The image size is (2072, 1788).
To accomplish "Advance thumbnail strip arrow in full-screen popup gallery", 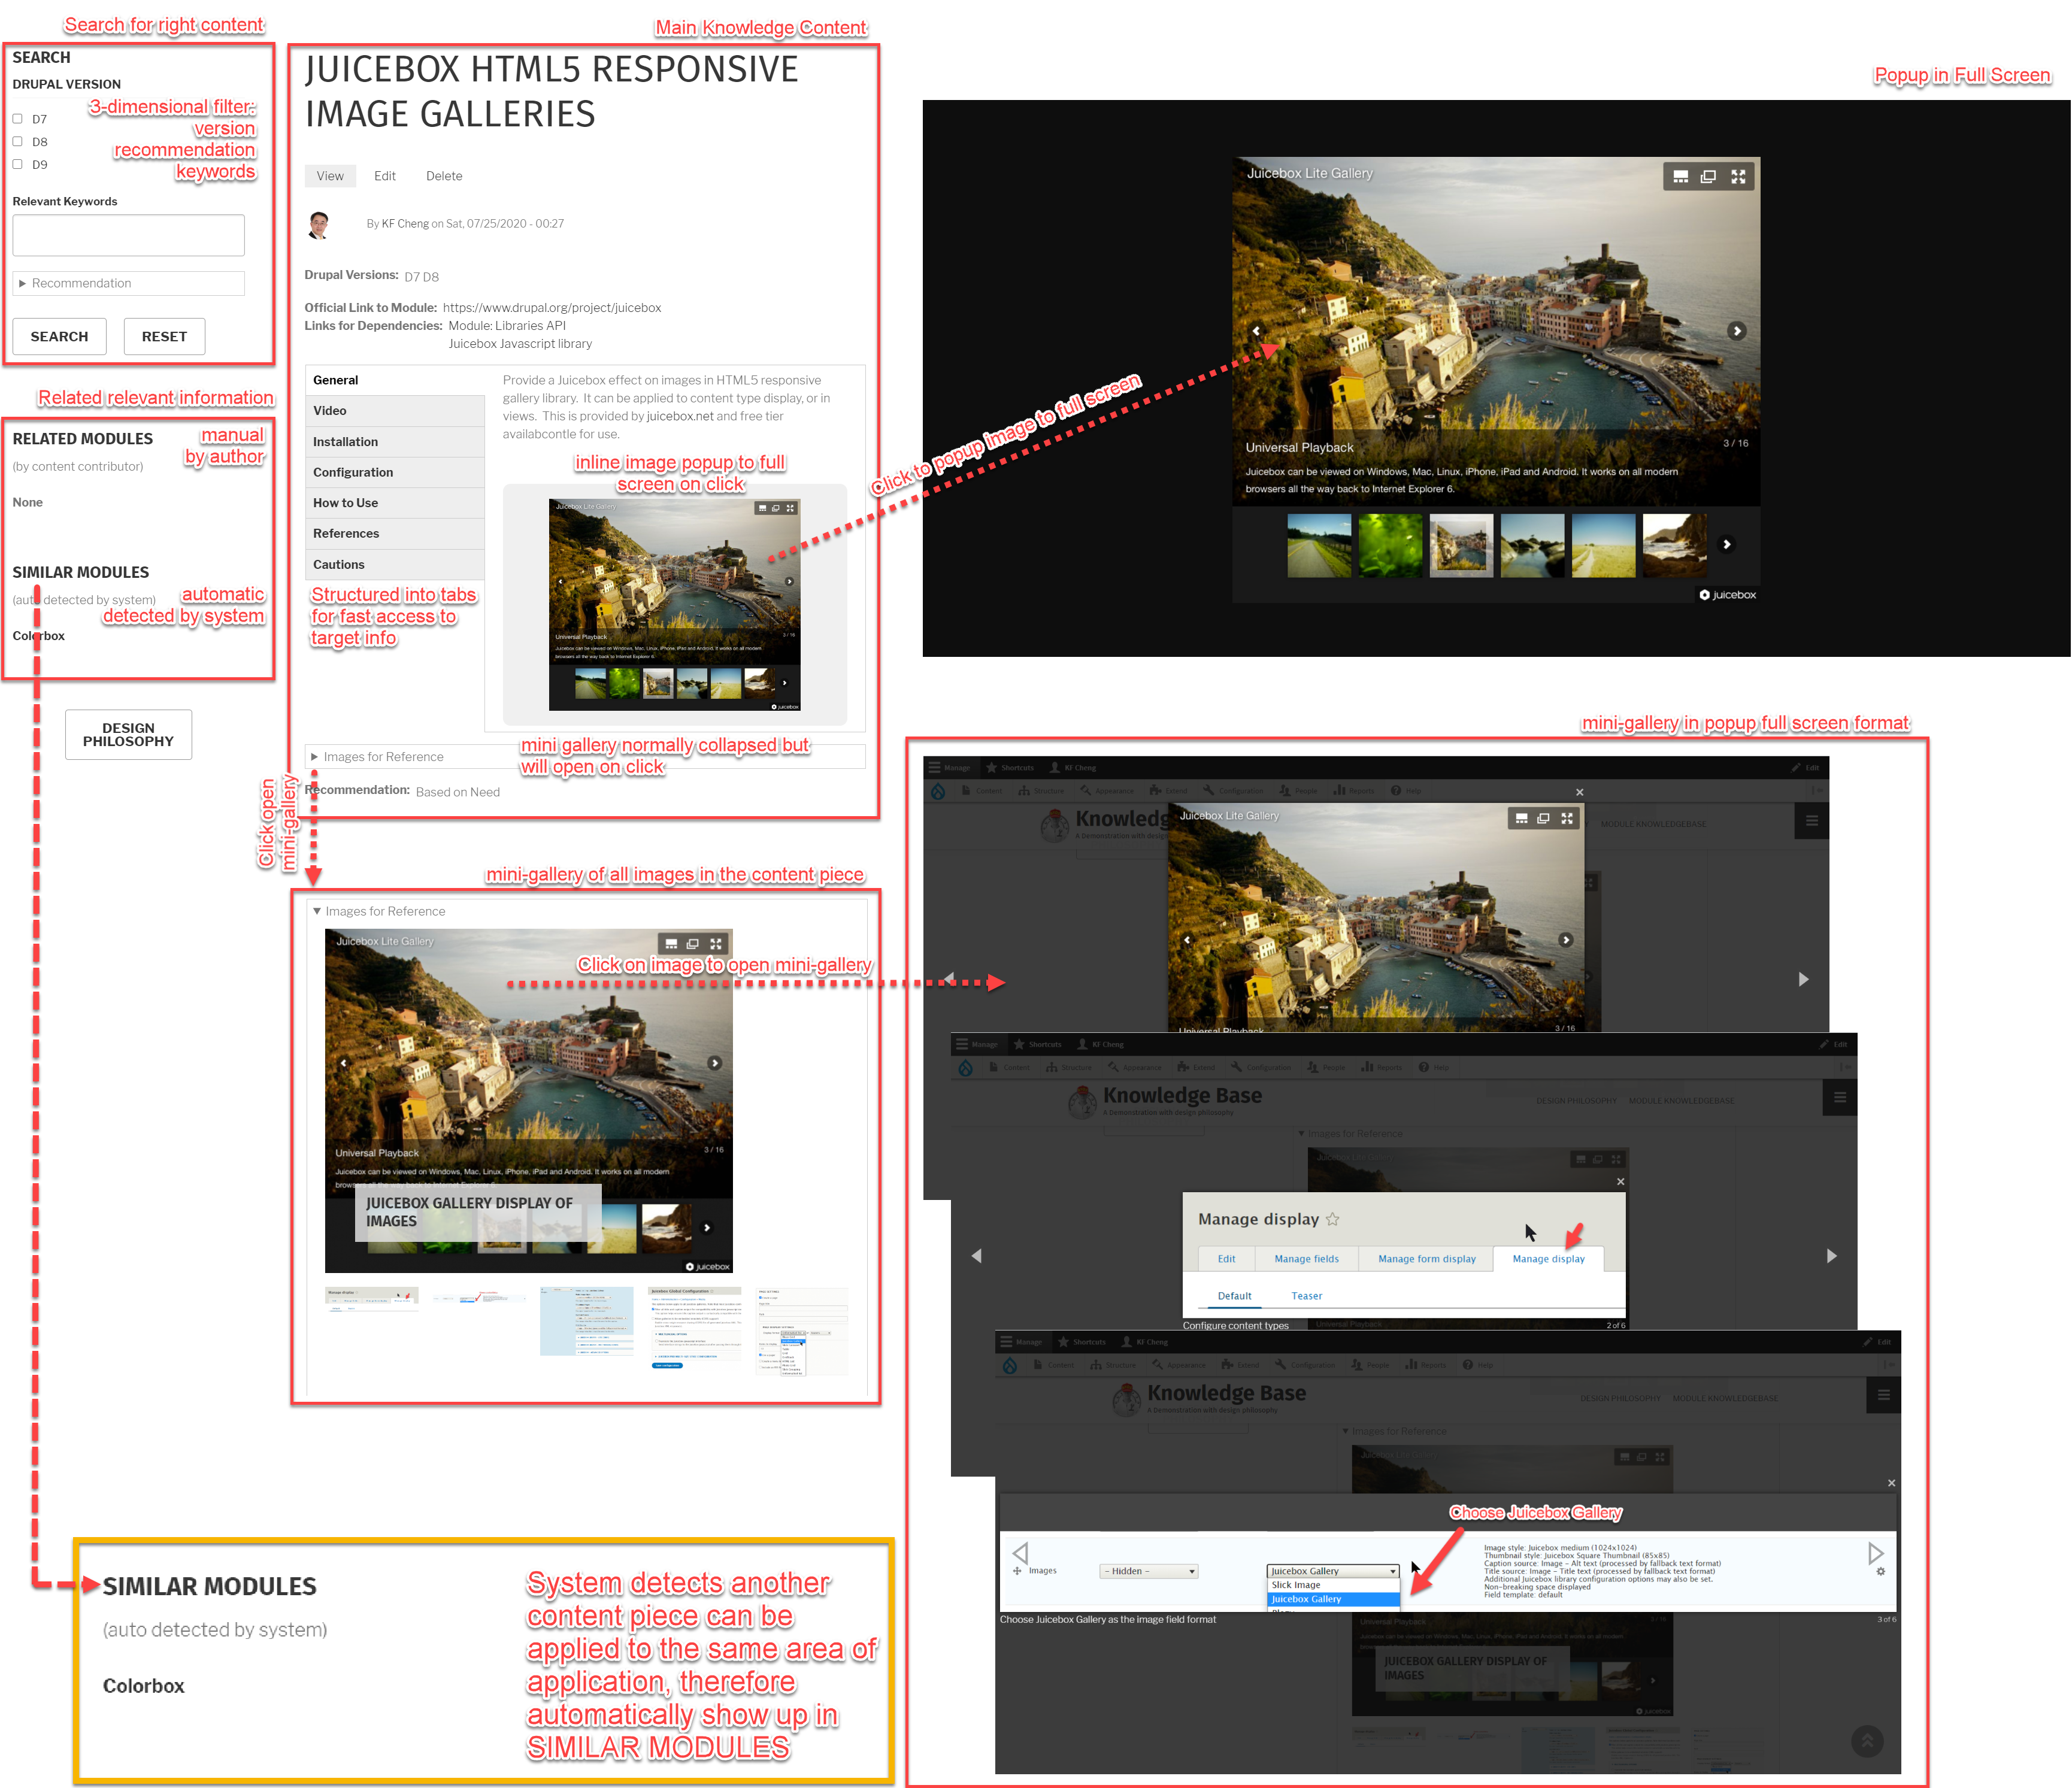I will (1726, 545).
